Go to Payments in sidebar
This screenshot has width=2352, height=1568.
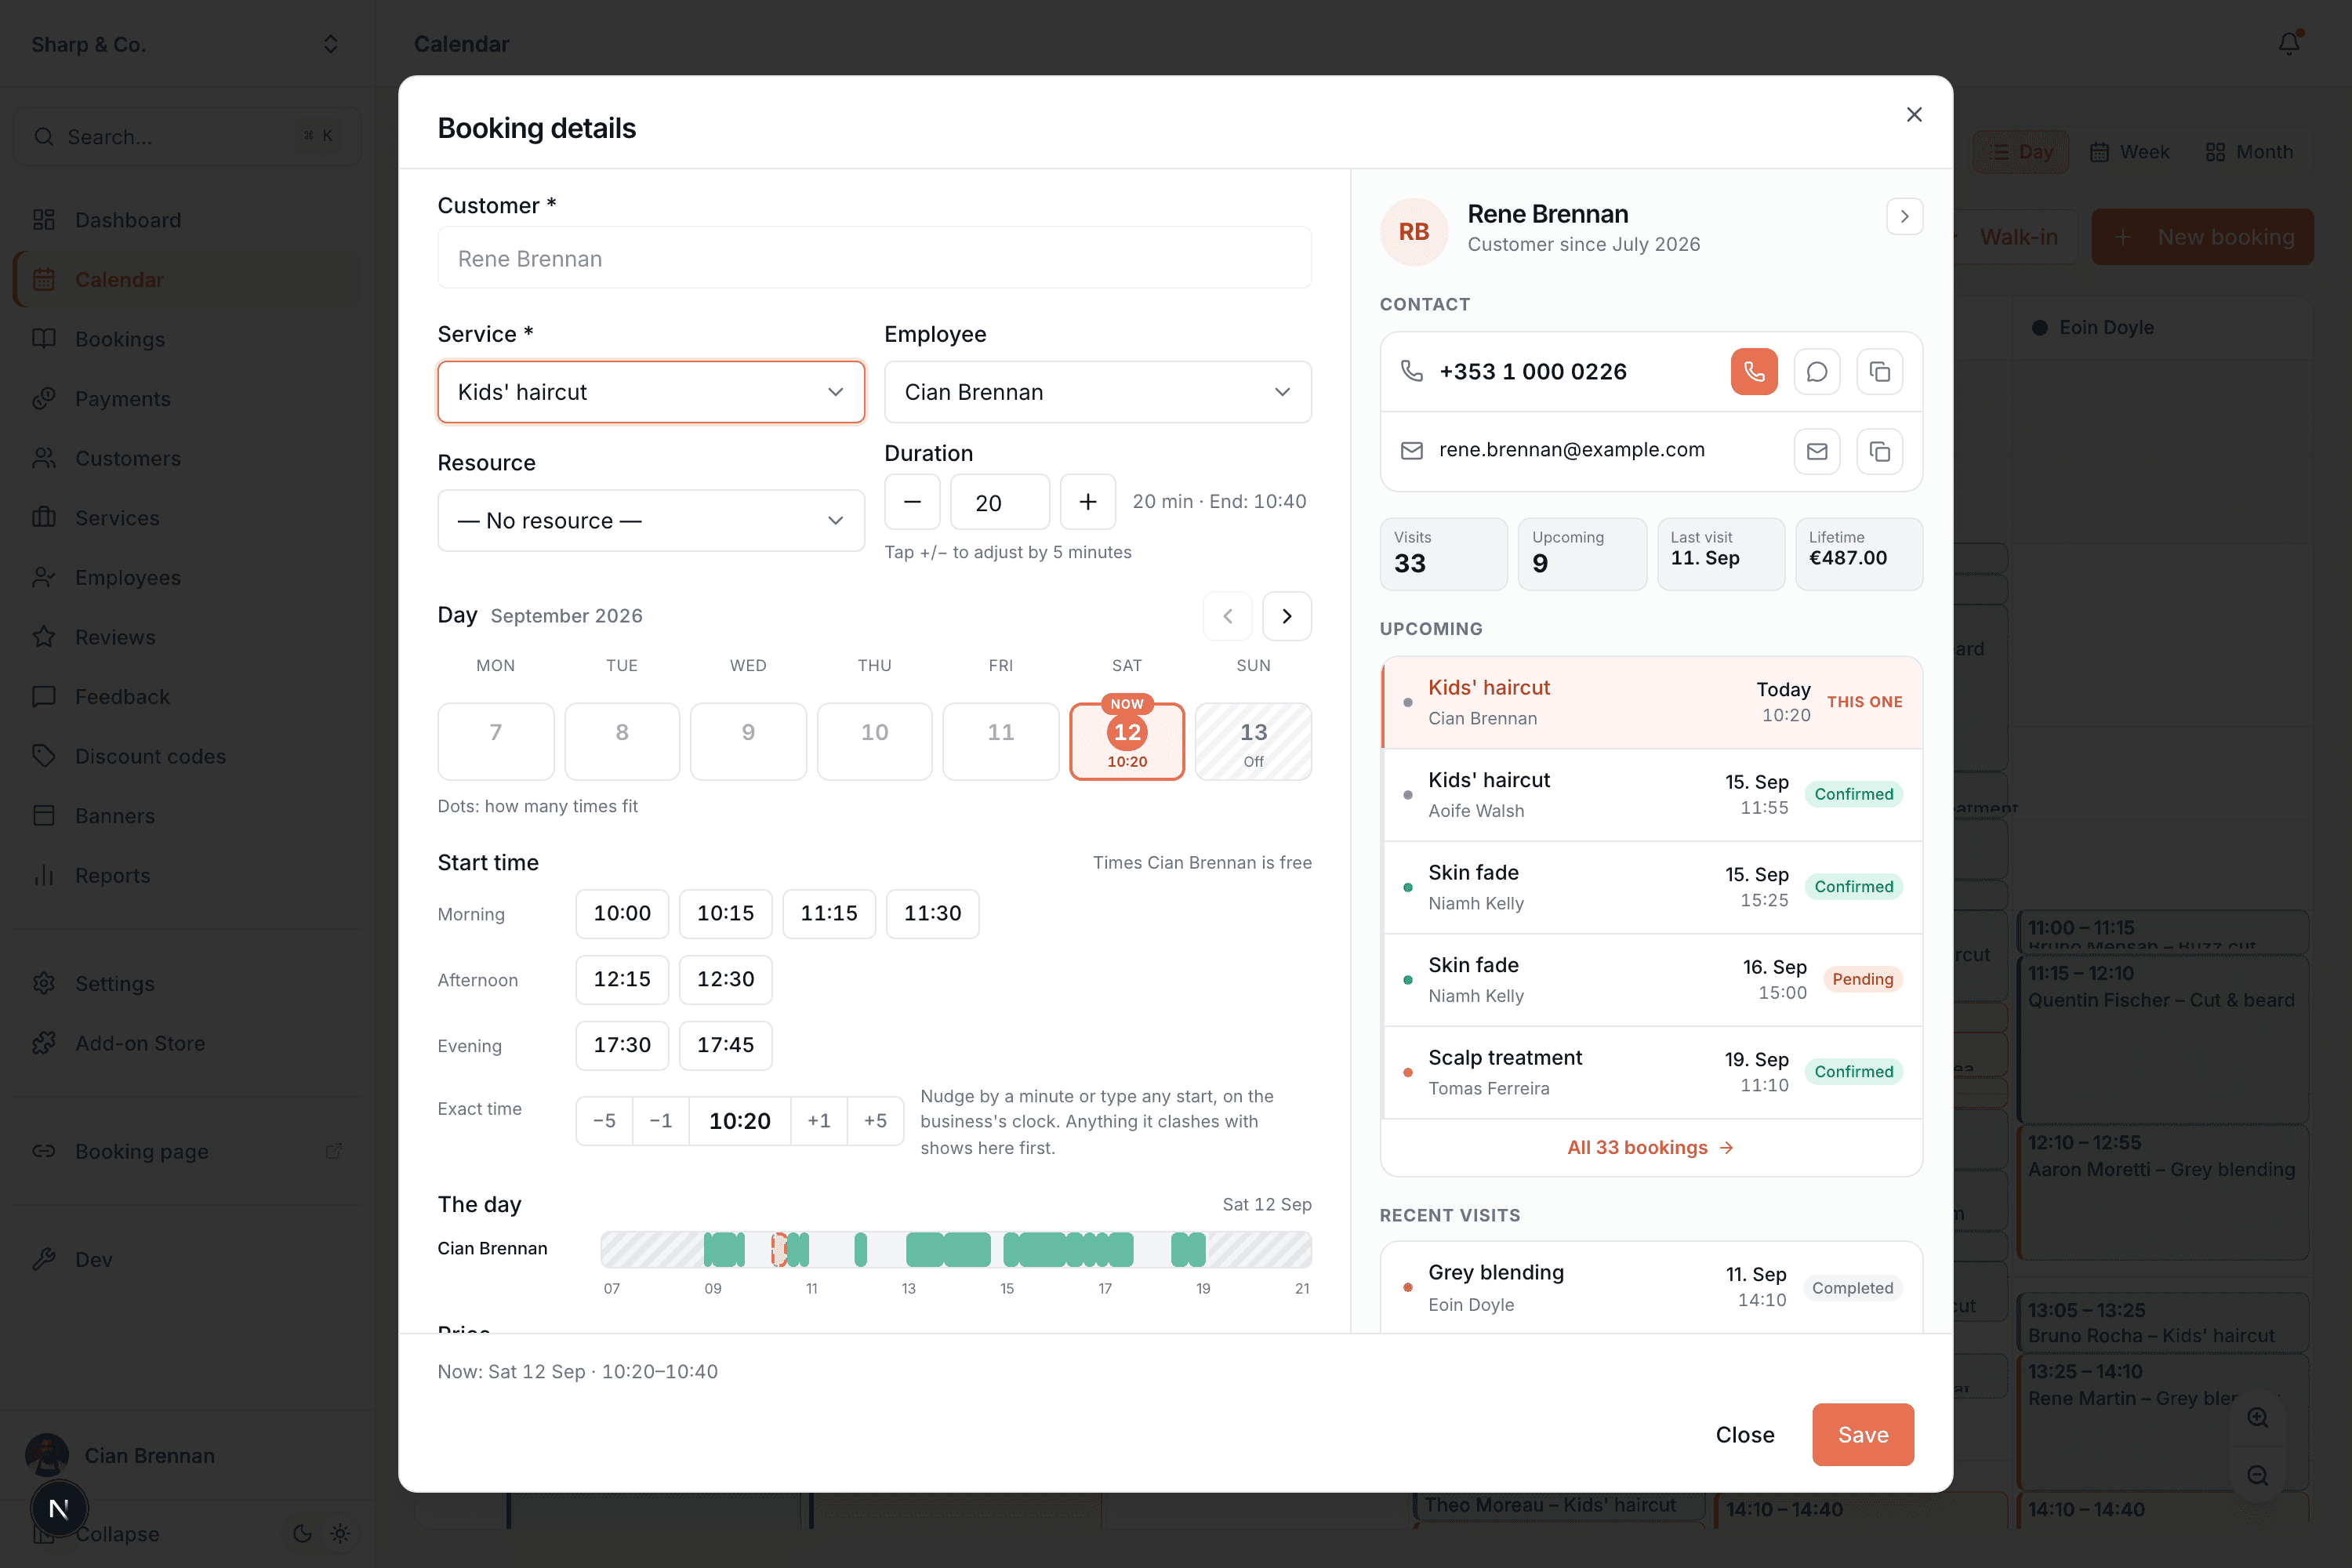tap(187, 399)
